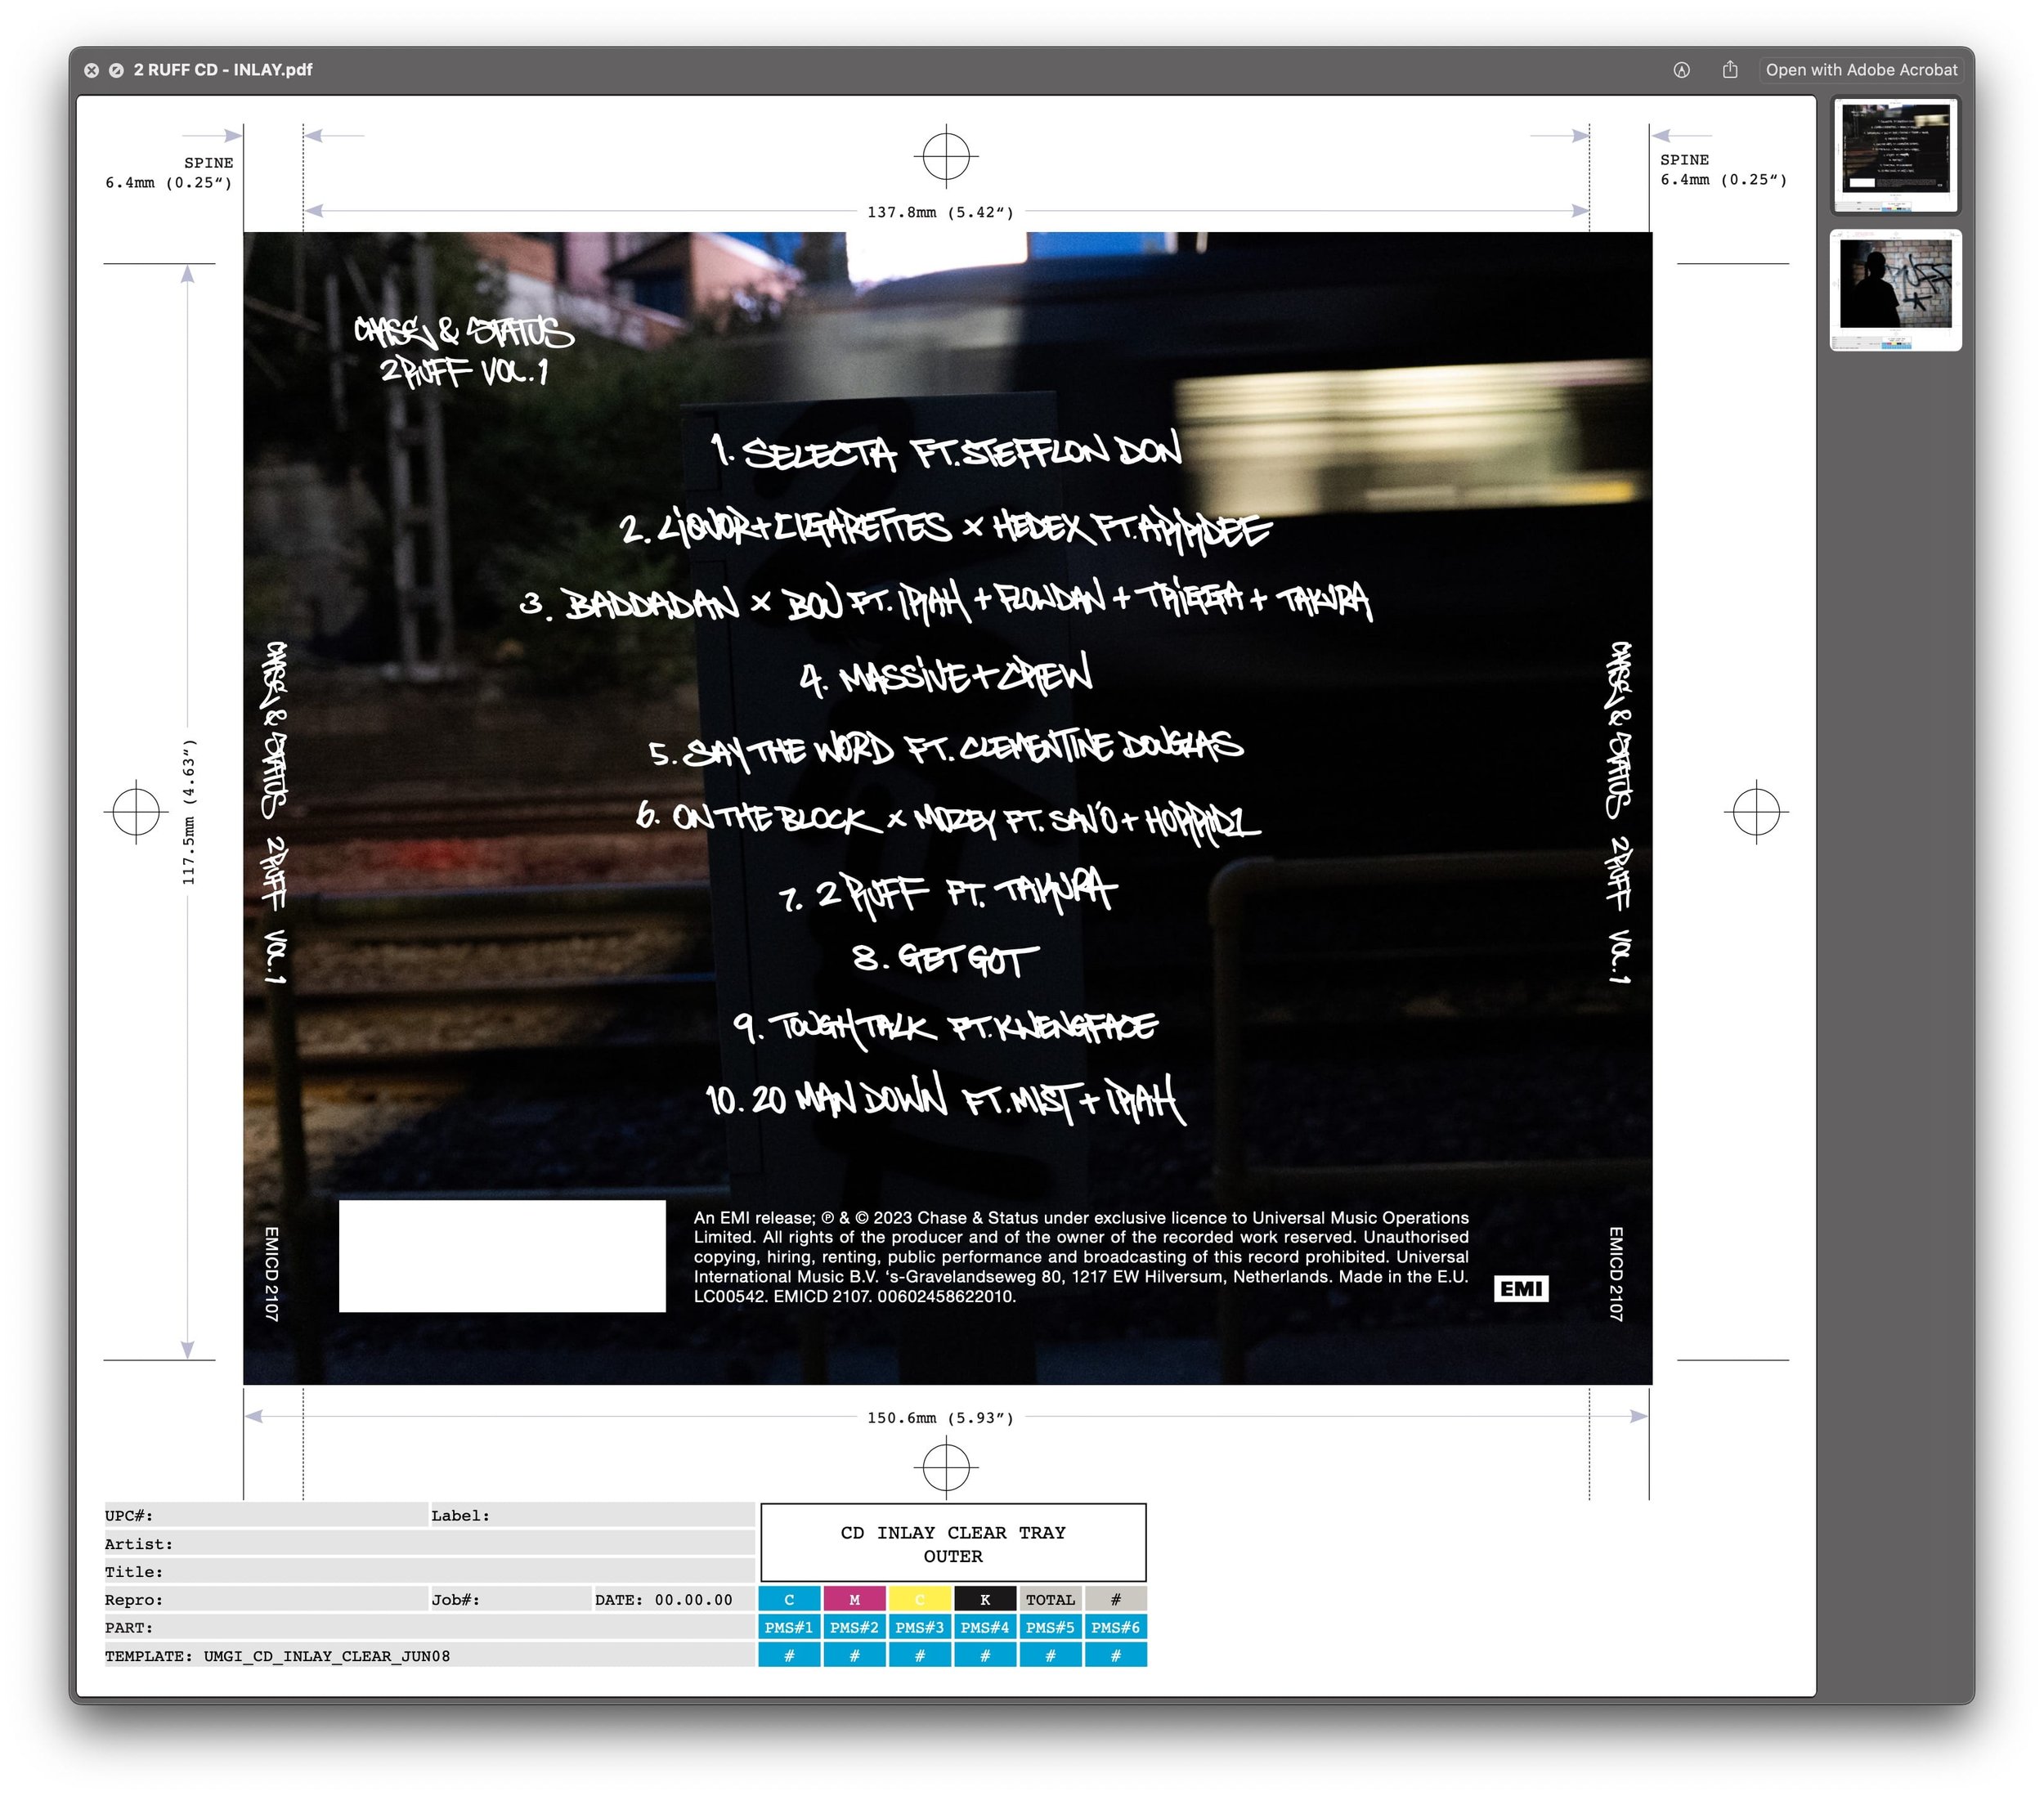This screenshot has height=1796, width=2044.
Task: Toggle the M magenta channel cell
Action: click(x=855, y=1600)
